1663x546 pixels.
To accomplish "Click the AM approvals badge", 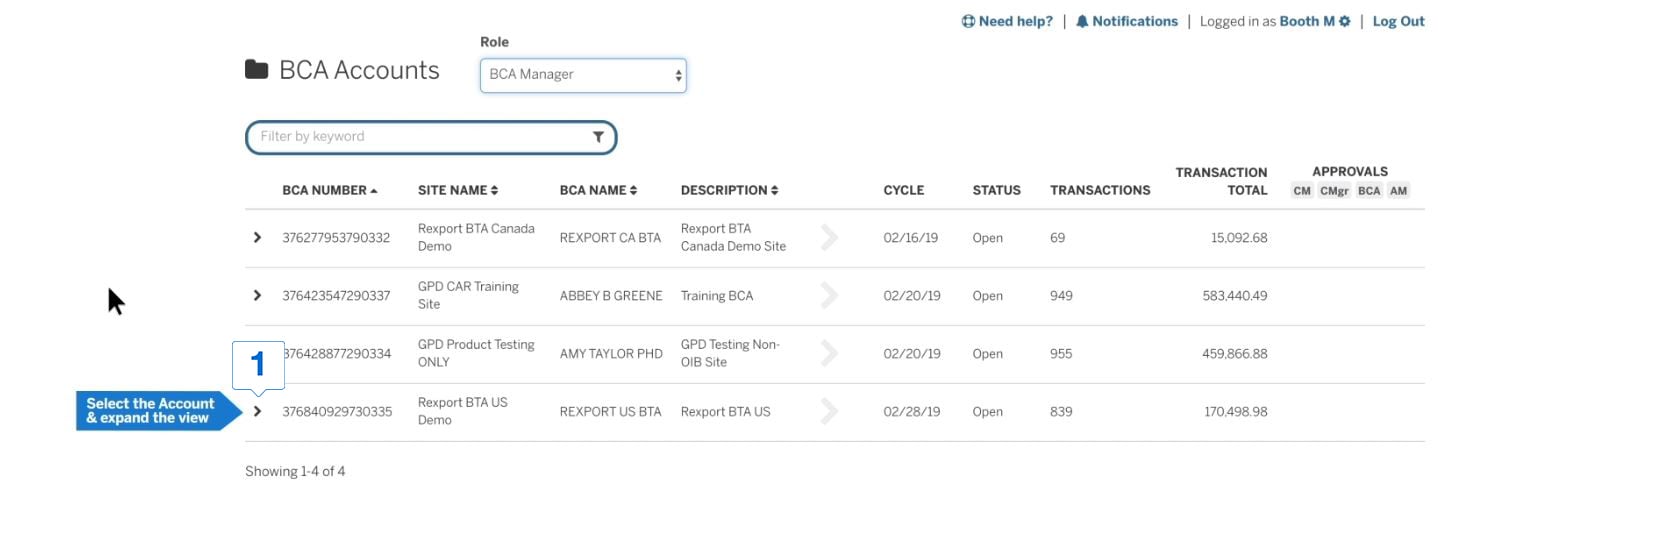I will [1398, 191].
